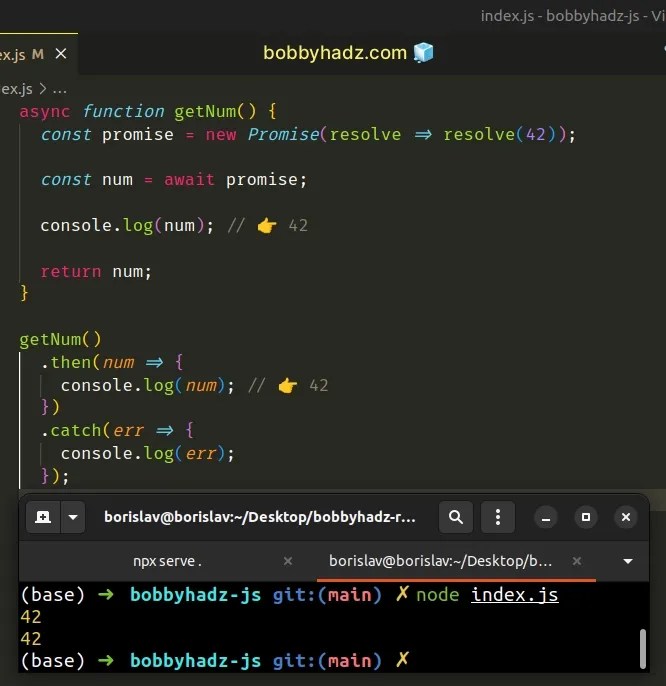666x686 pixels.
Task: Click 'await' keyword in code
Action: pyautogui.click(x=189, y=180)
